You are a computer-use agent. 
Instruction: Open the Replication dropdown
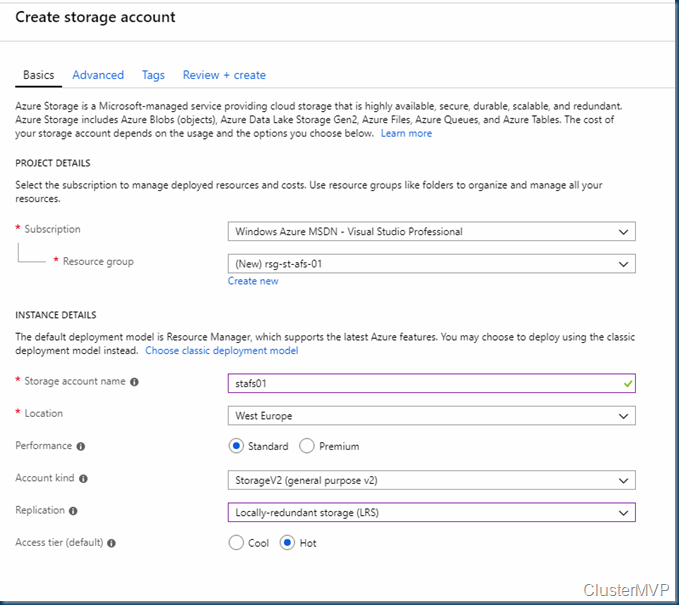tap(431, 512)
